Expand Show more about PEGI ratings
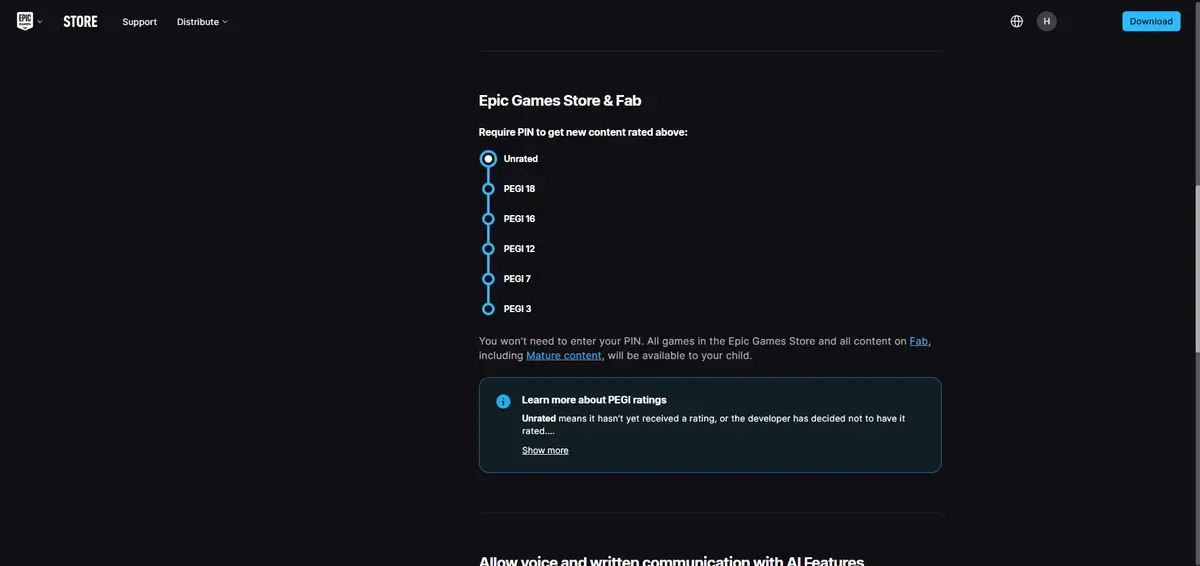Viewport: 1200px width, 566px height. [545, 451]
